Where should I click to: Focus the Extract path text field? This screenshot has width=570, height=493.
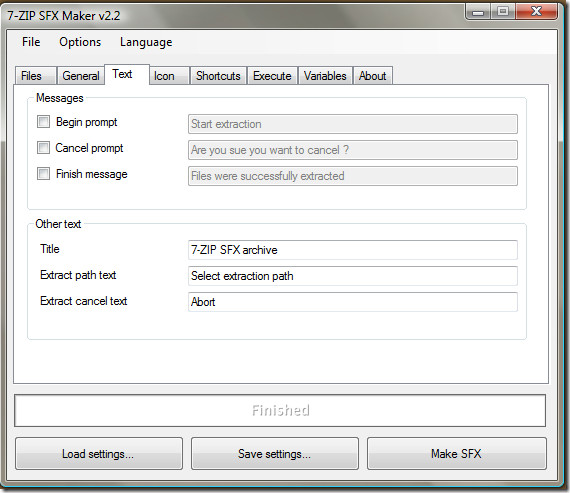tap(353, 276)
